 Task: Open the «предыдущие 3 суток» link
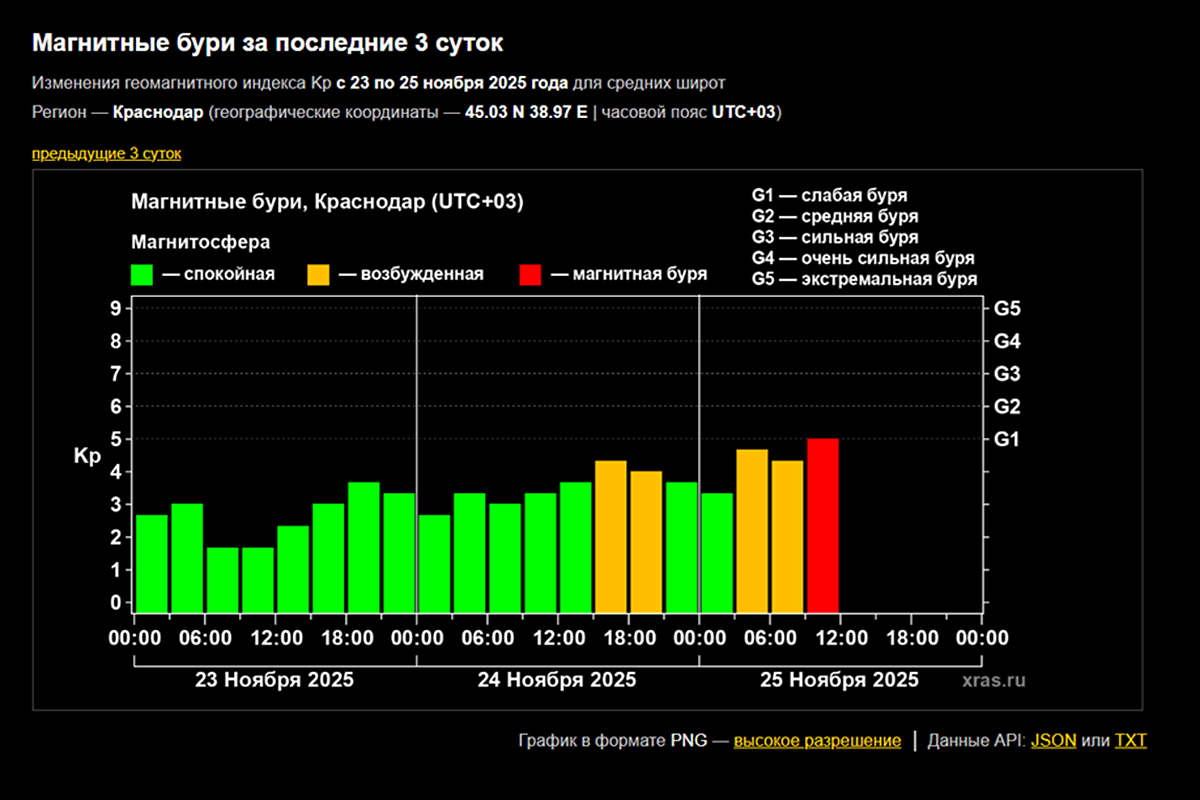pos(106,153)
